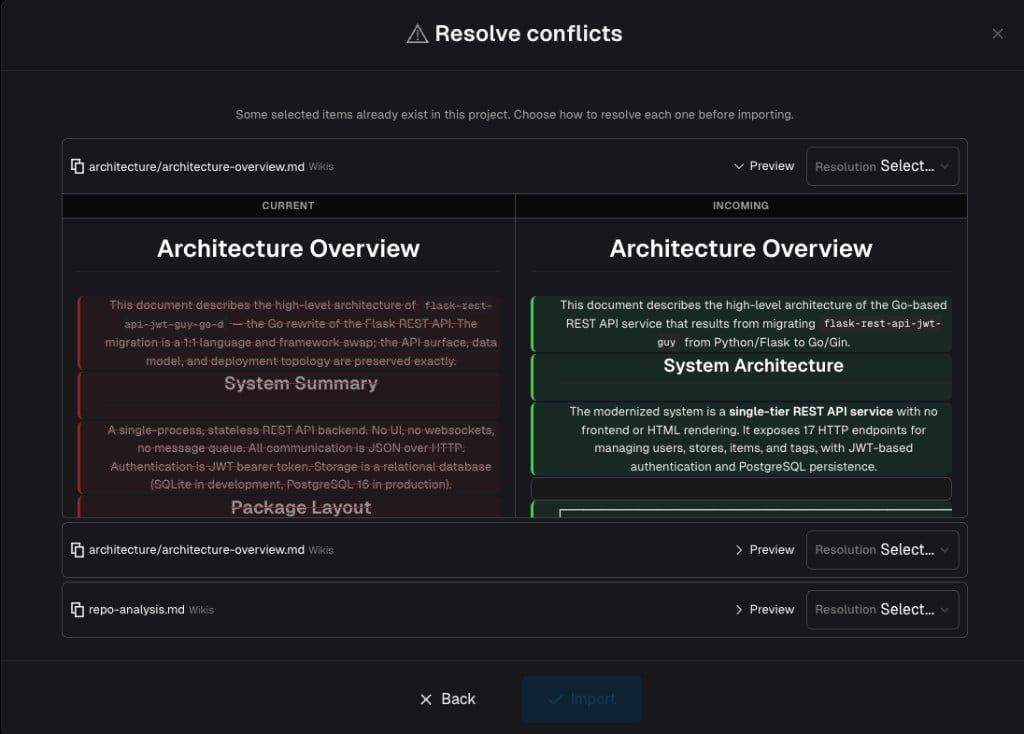Close the Resolve conflicts dialog
This screenshot has height=734, width=1024.
coord(997,33)
